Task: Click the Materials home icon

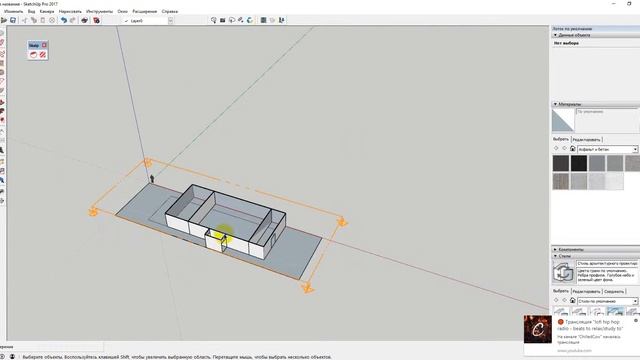Action: click(572, 149)
